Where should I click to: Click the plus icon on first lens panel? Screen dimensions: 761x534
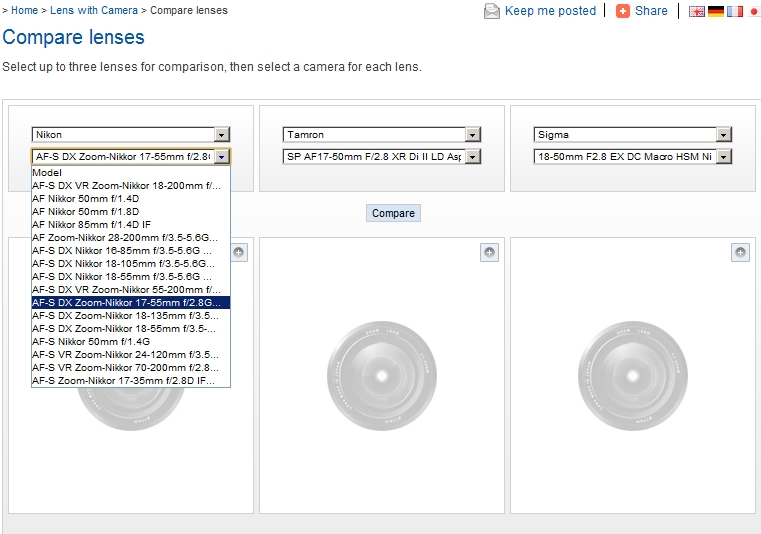pos(238,252)
